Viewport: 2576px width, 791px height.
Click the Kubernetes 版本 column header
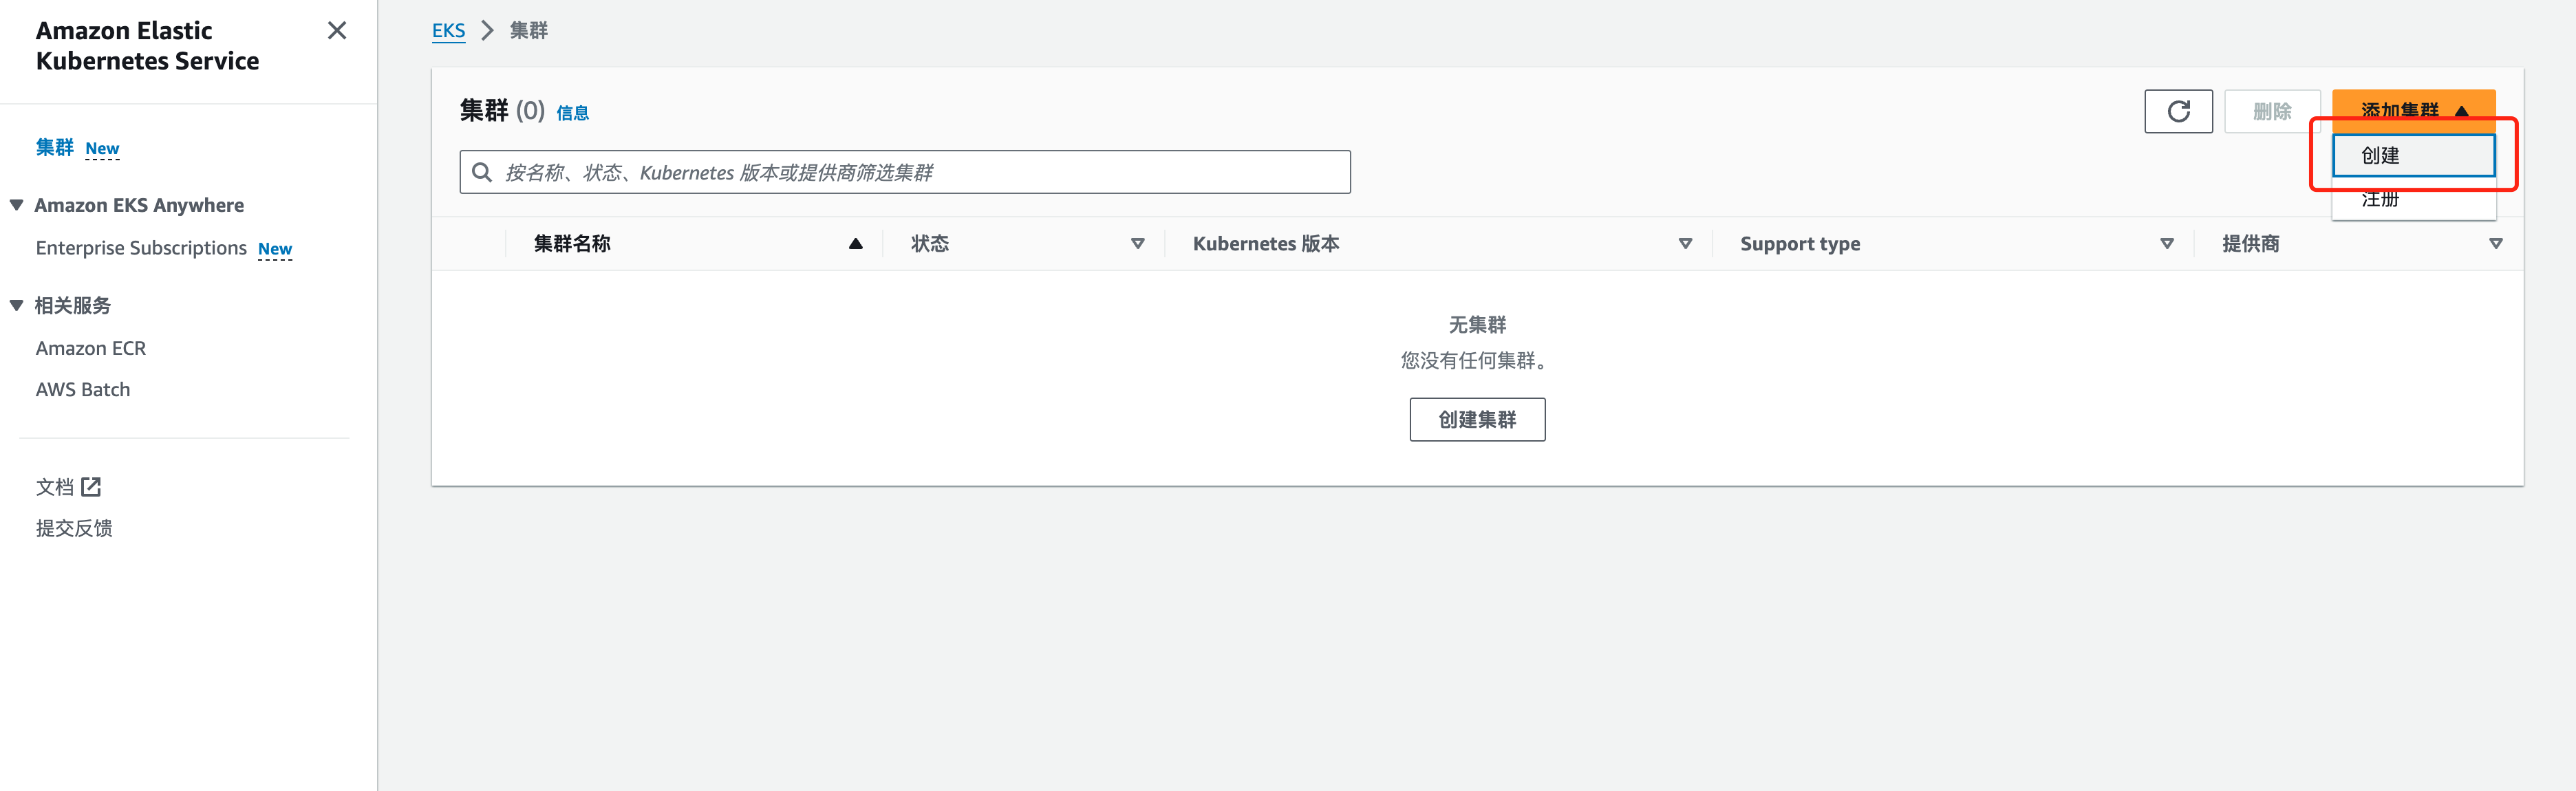coord(1266,244)
